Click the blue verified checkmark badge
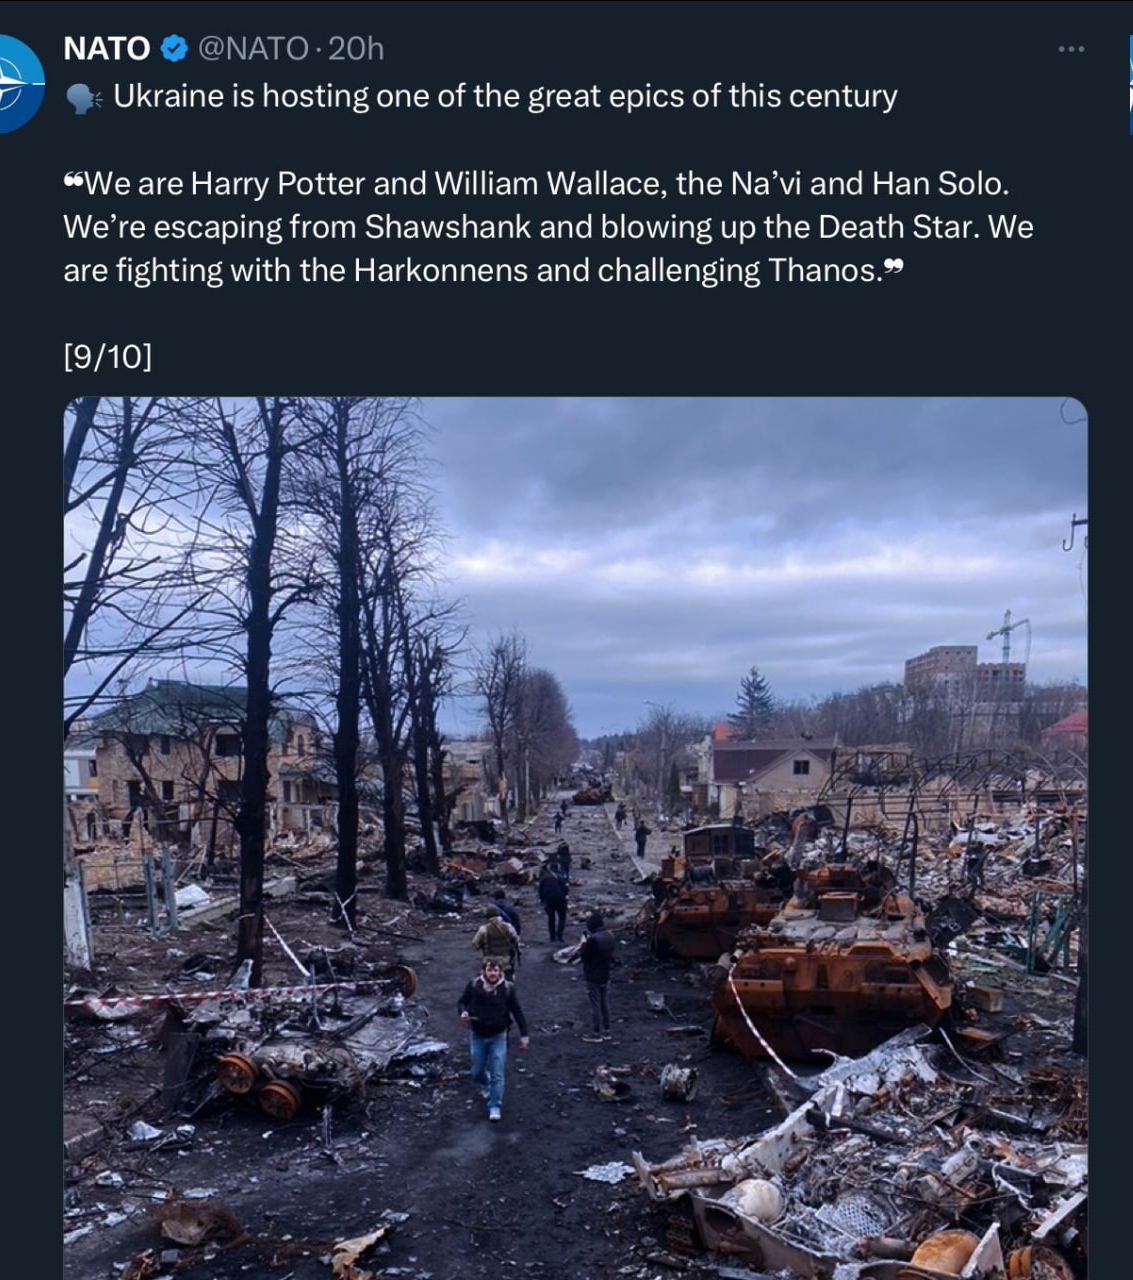This screenshot has width=1133, height=1280. (174, 48)
